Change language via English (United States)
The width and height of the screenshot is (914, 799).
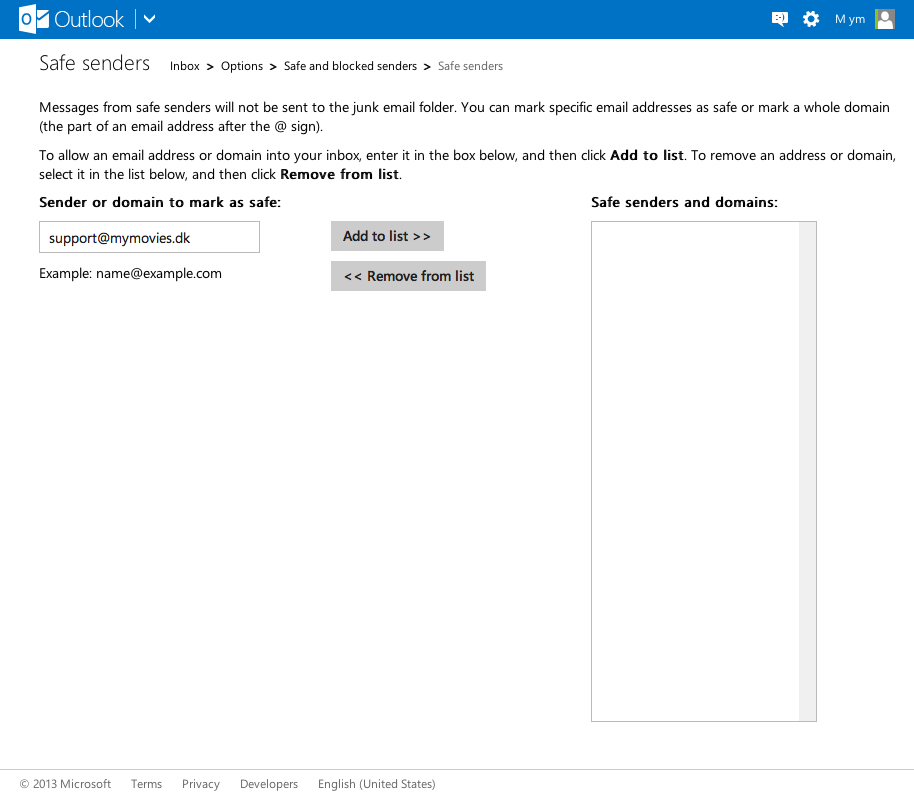[376, 784]
